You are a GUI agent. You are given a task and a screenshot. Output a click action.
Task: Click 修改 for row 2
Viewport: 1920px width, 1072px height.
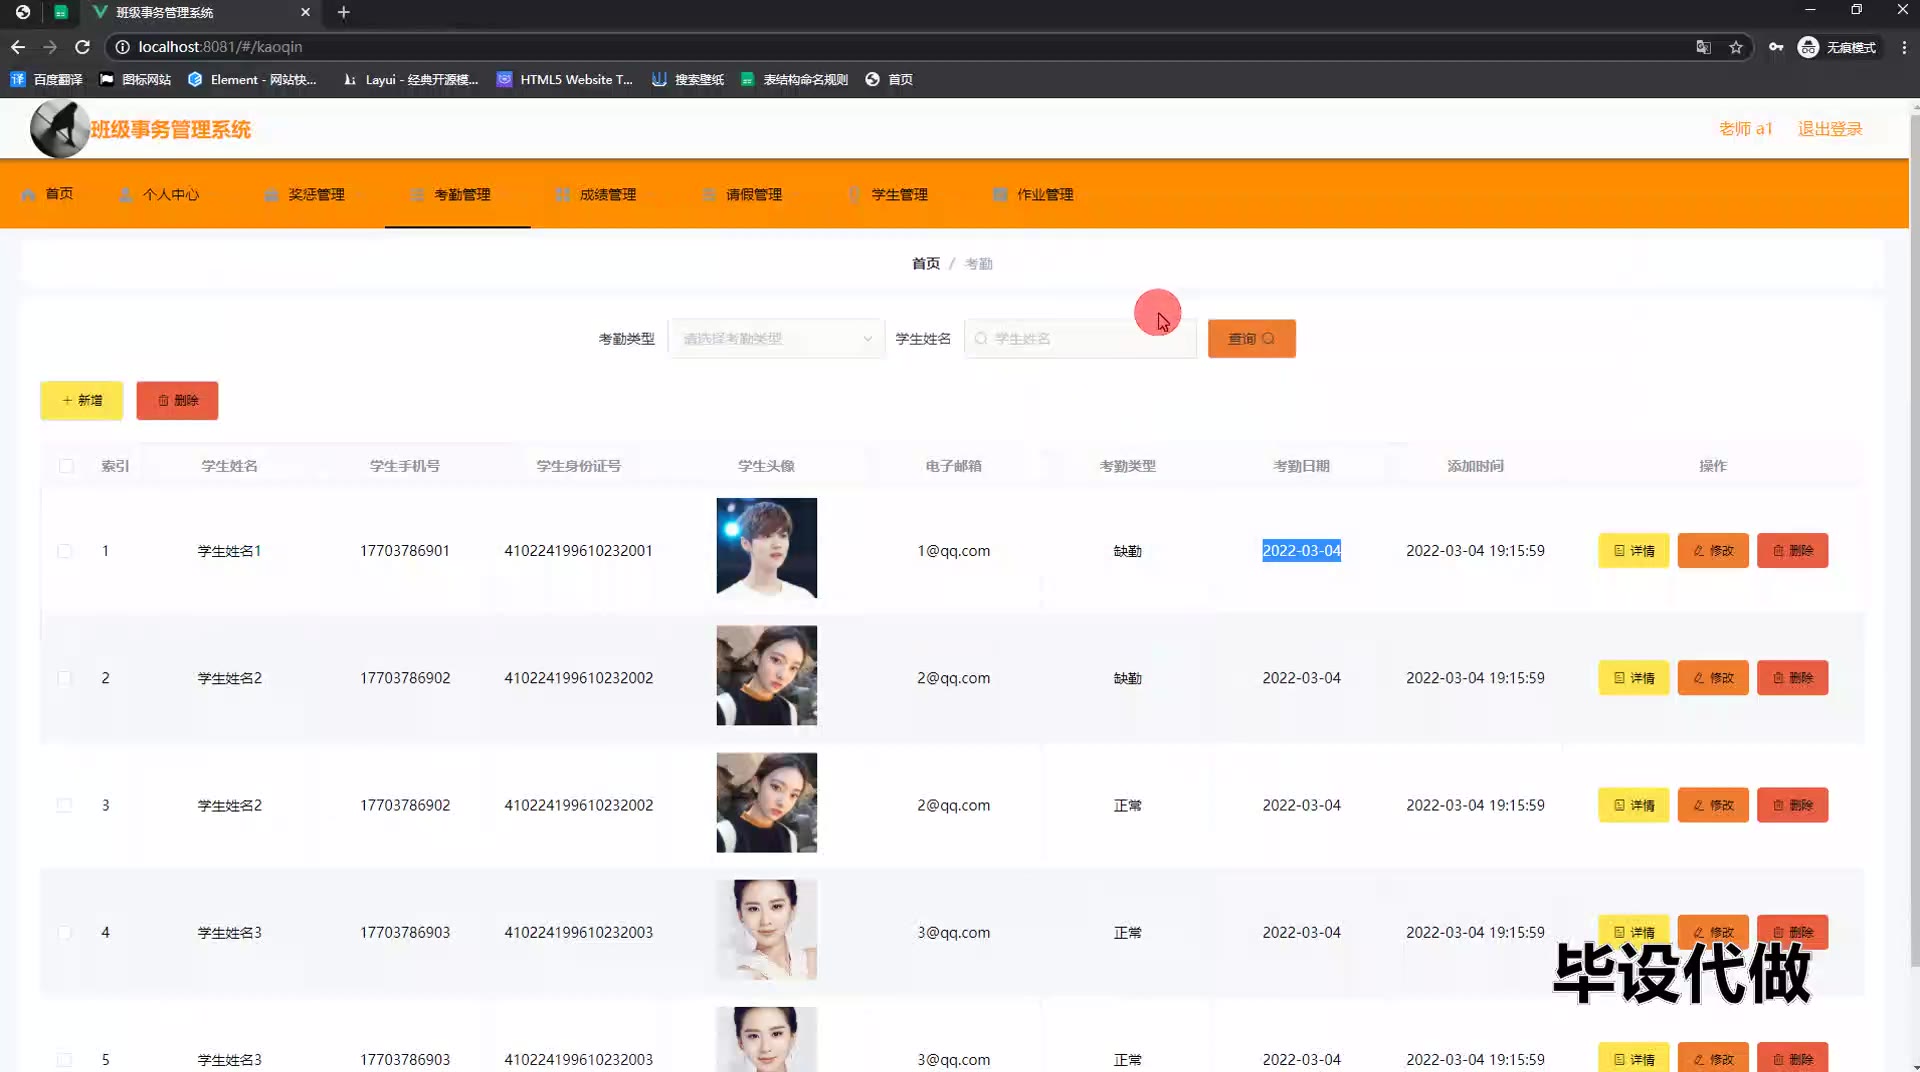pyautogui.click(x=1713, y=678)
